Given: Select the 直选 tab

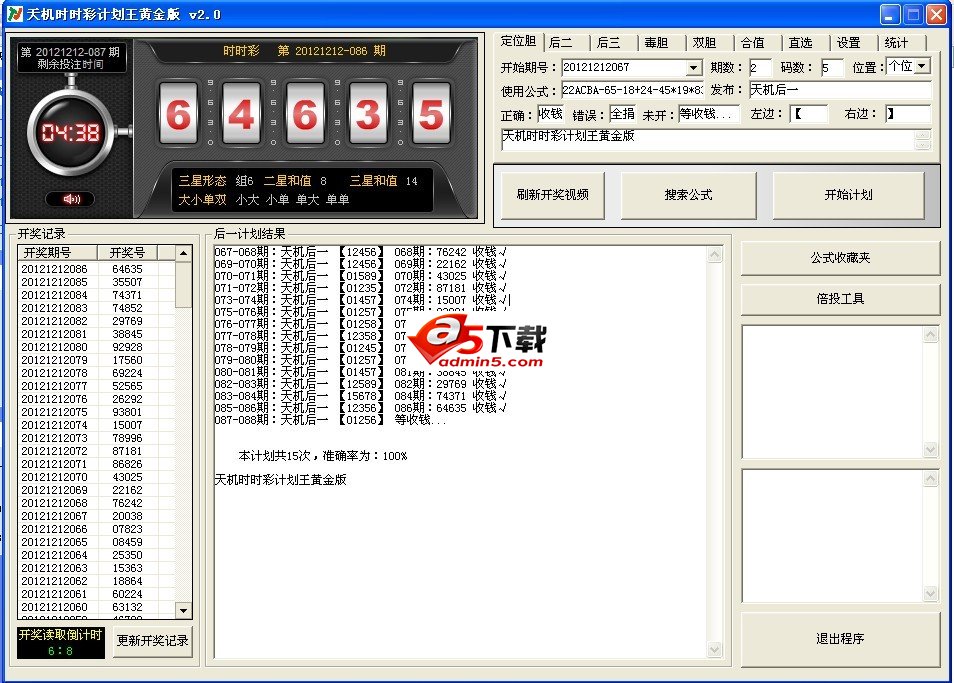Looking at the screenshot, I should click(801, 43).
